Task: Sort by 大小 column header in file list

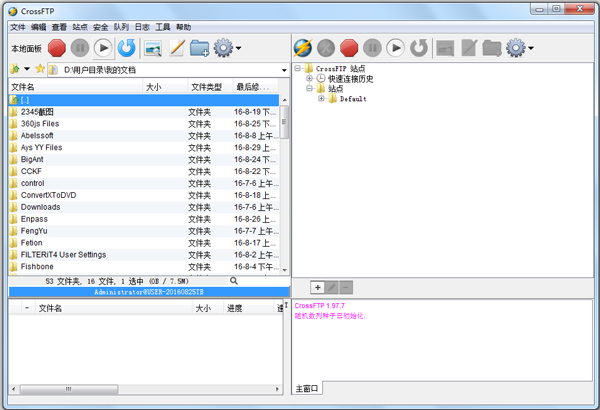Action: [x=165, y=87]
